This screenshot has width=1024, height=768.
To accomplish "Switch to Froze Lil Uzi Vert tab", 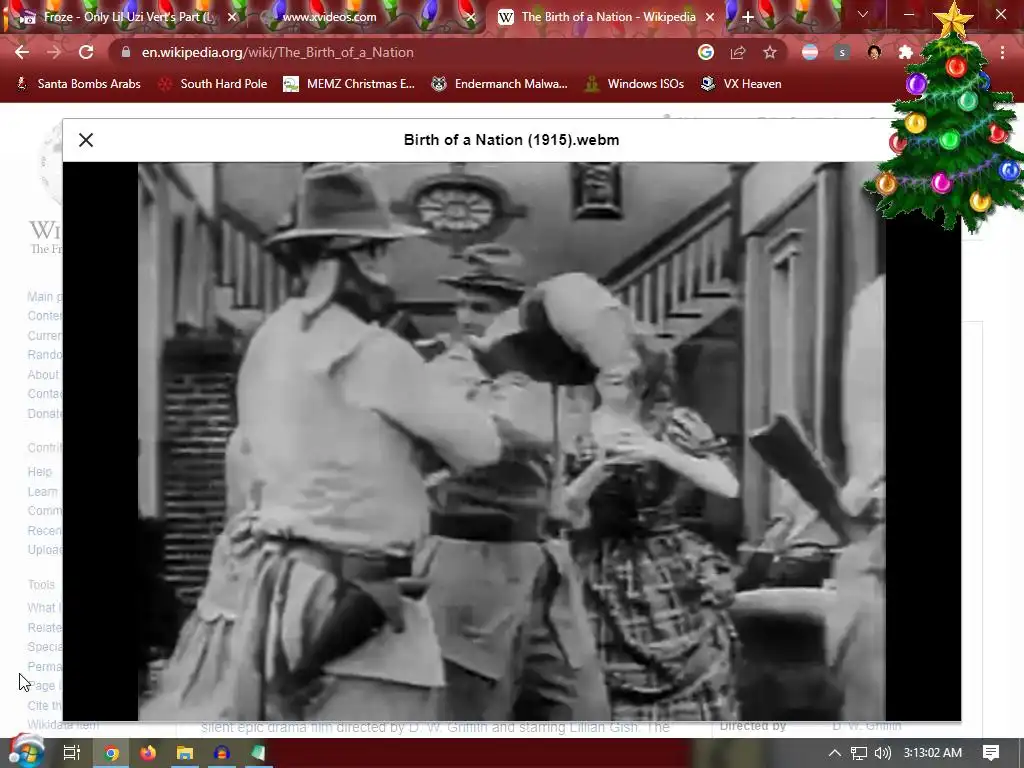I will [127, 17].
